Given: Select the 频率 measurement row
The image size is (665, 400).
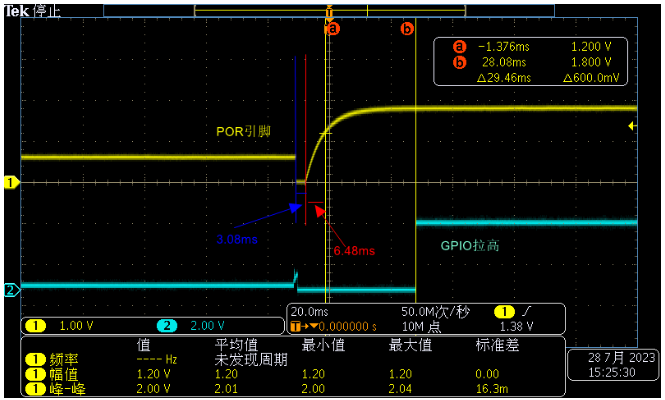Looking at the screenshot, I should click(x=293, y=360).
